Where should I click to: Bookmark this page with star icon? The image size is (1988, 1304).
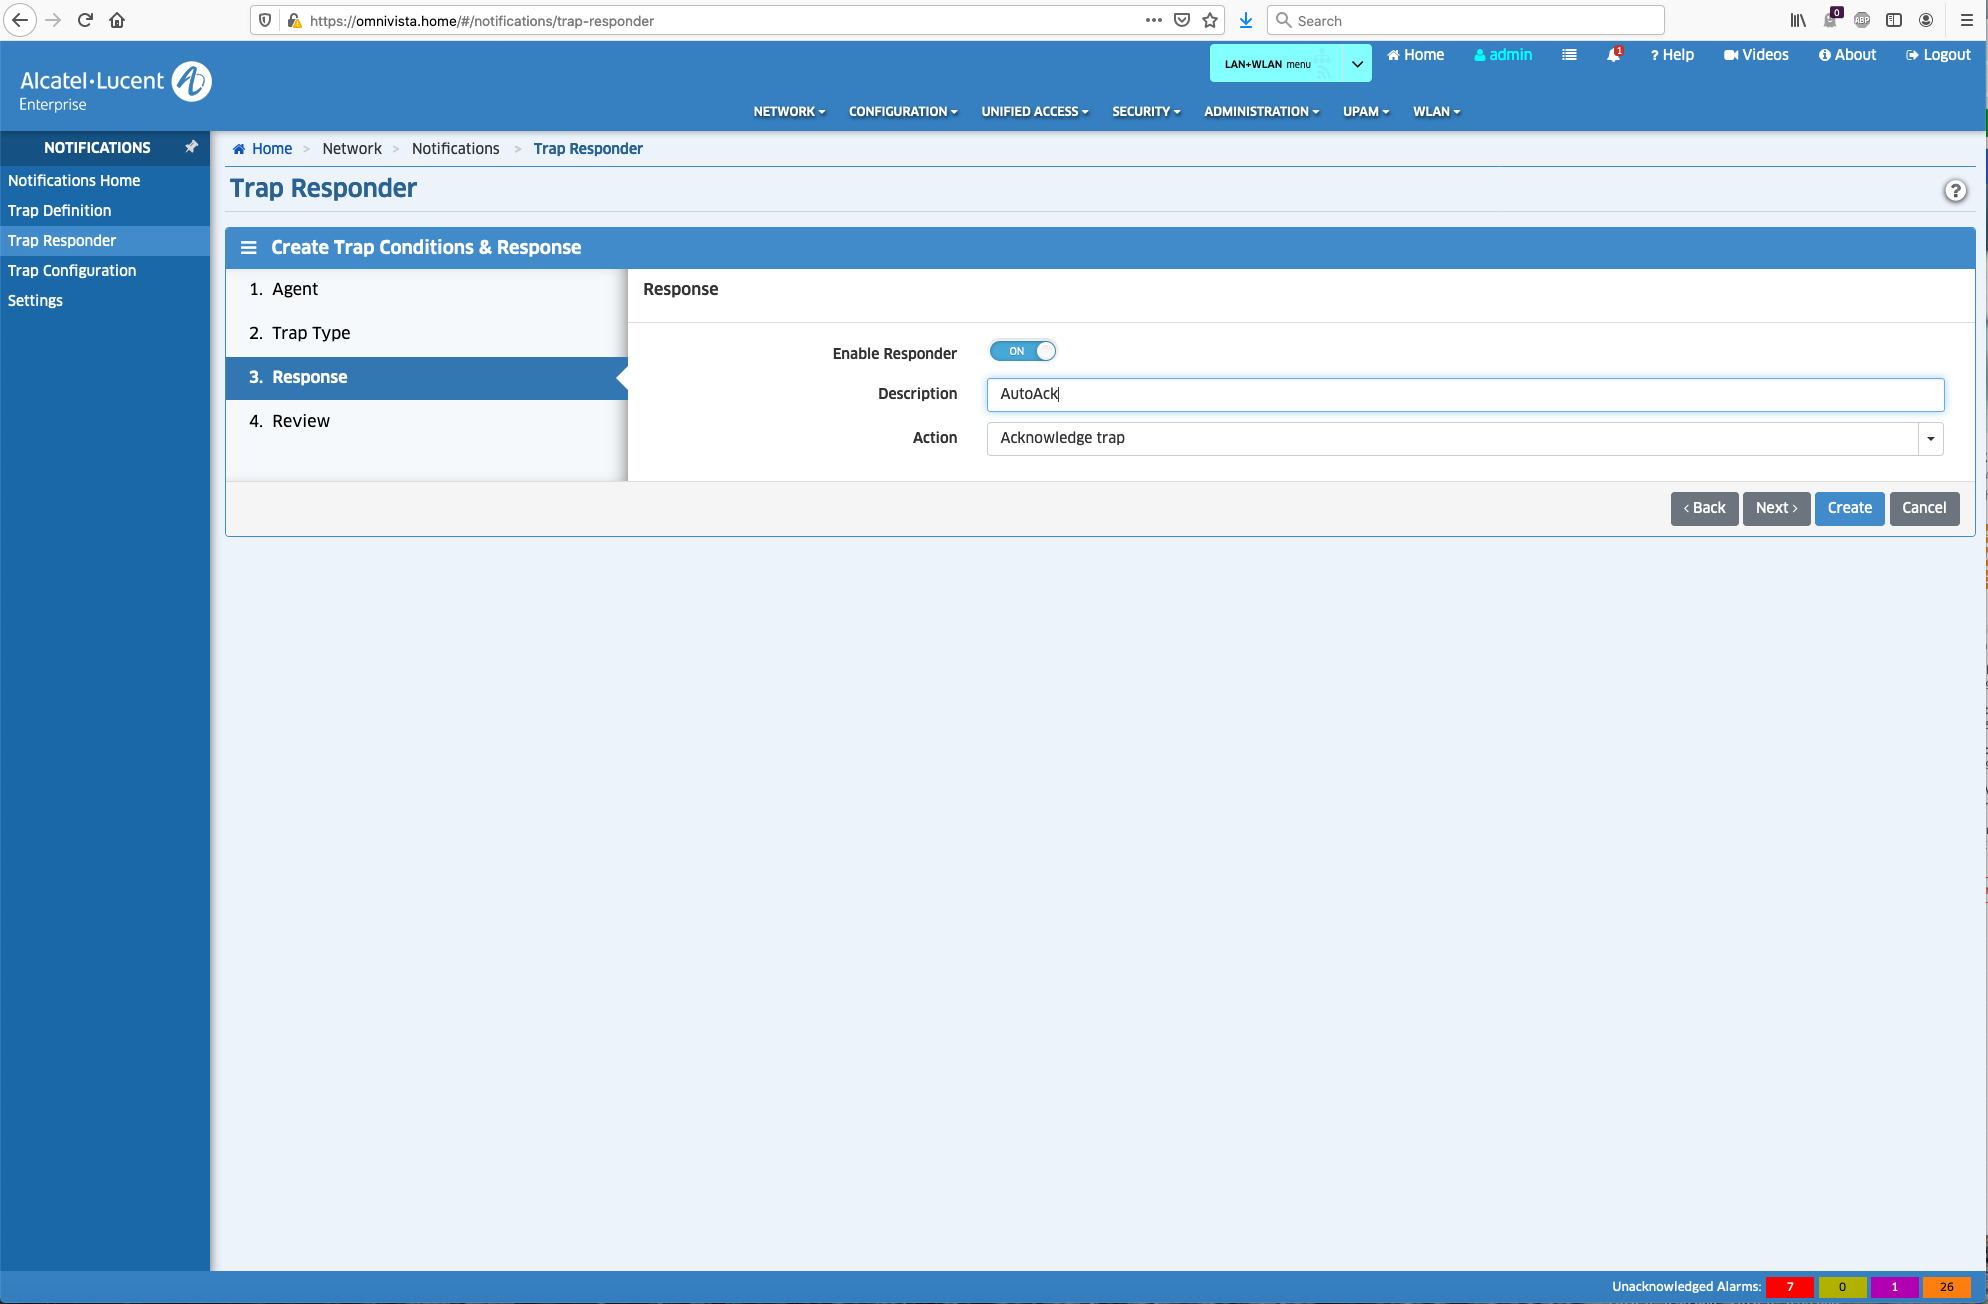pos(1210,20)
